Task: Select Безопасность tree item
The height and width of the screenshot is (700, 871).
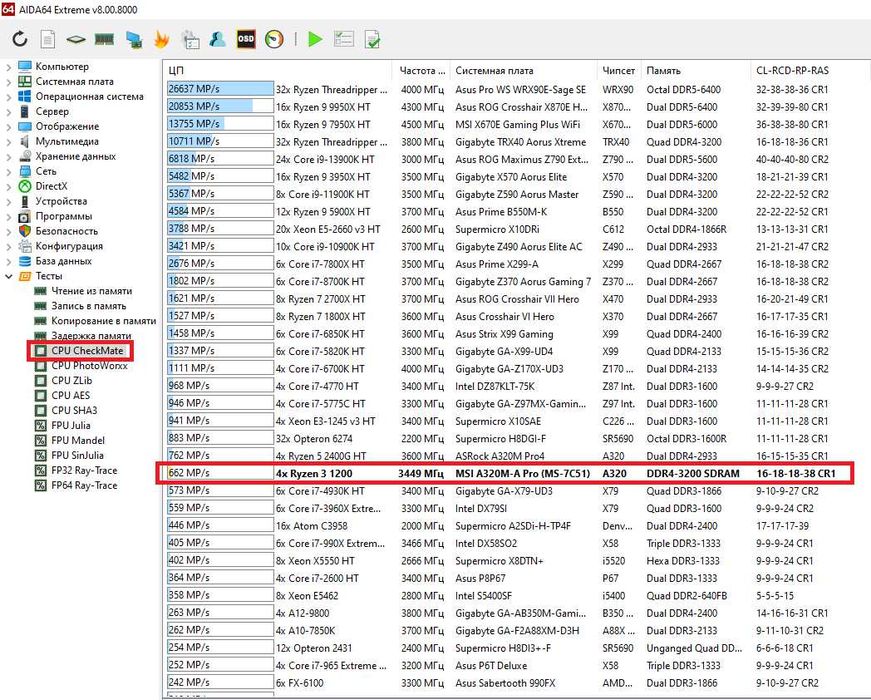Action: pyautogui.click(x=67, y=231)
